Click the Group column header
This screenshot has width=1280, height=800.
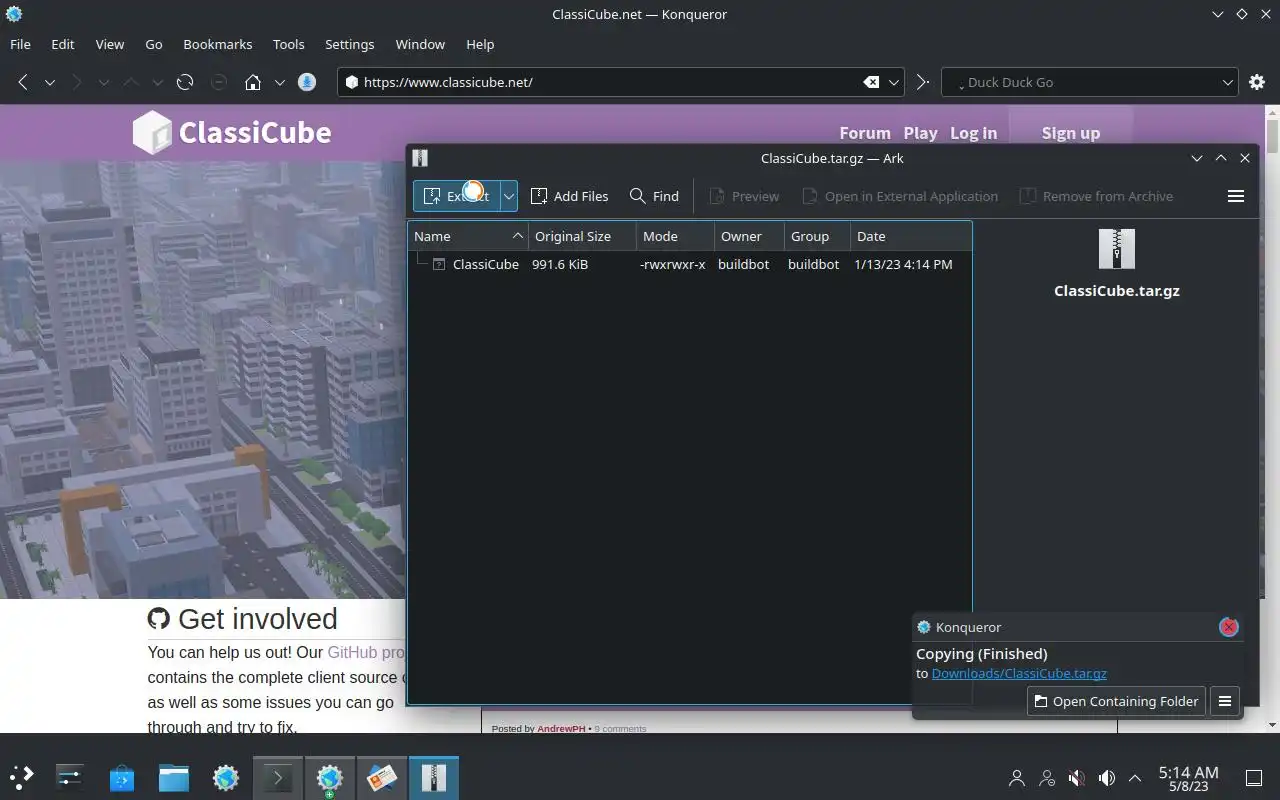click(817, 236)
